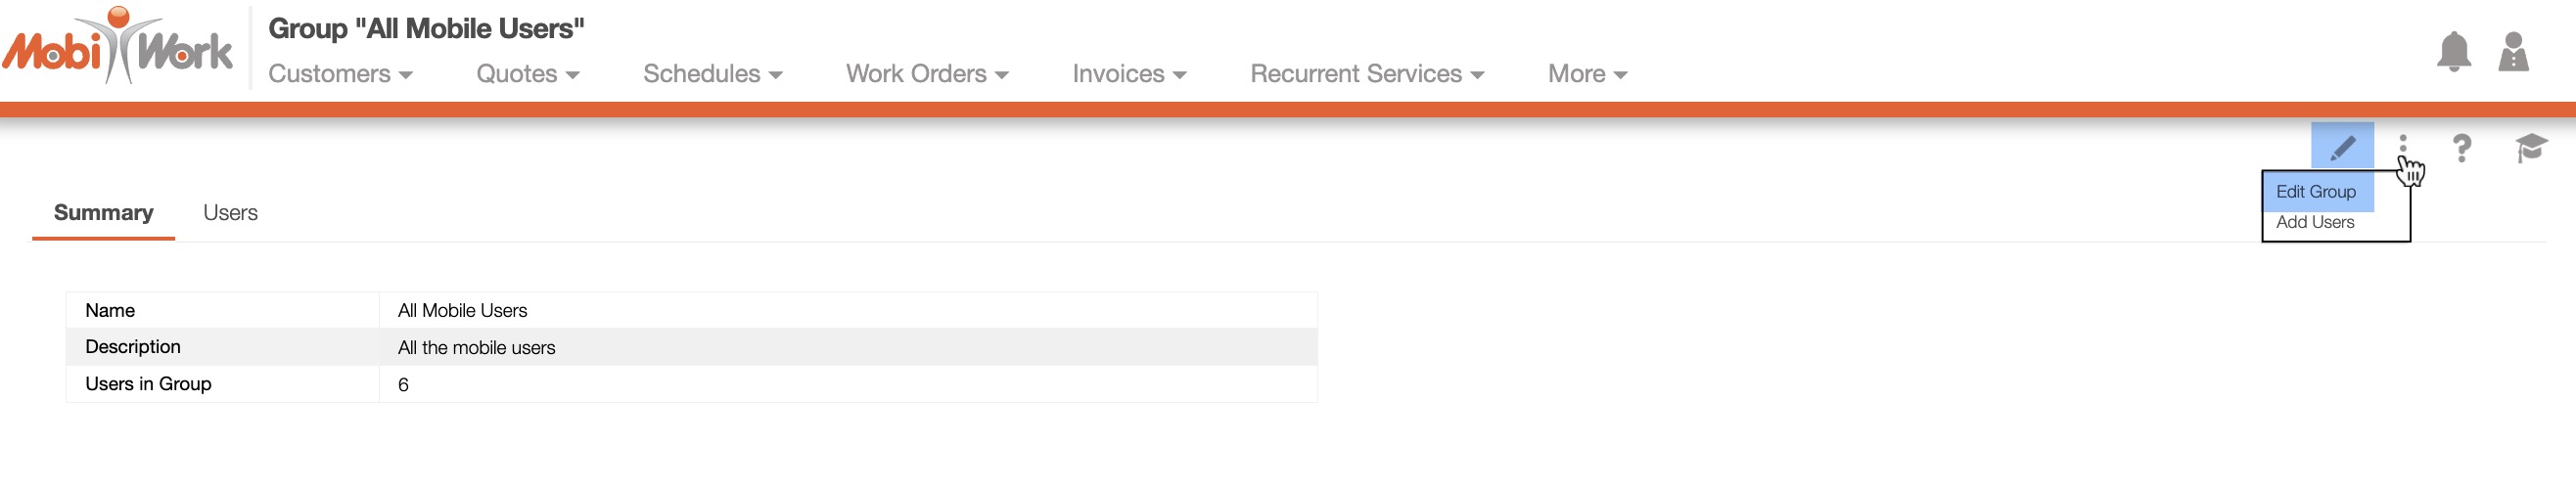Click the pencil edit icon
This screenshot has width=2576, height=489.
pyautogui.click(x=2342, y=148)
